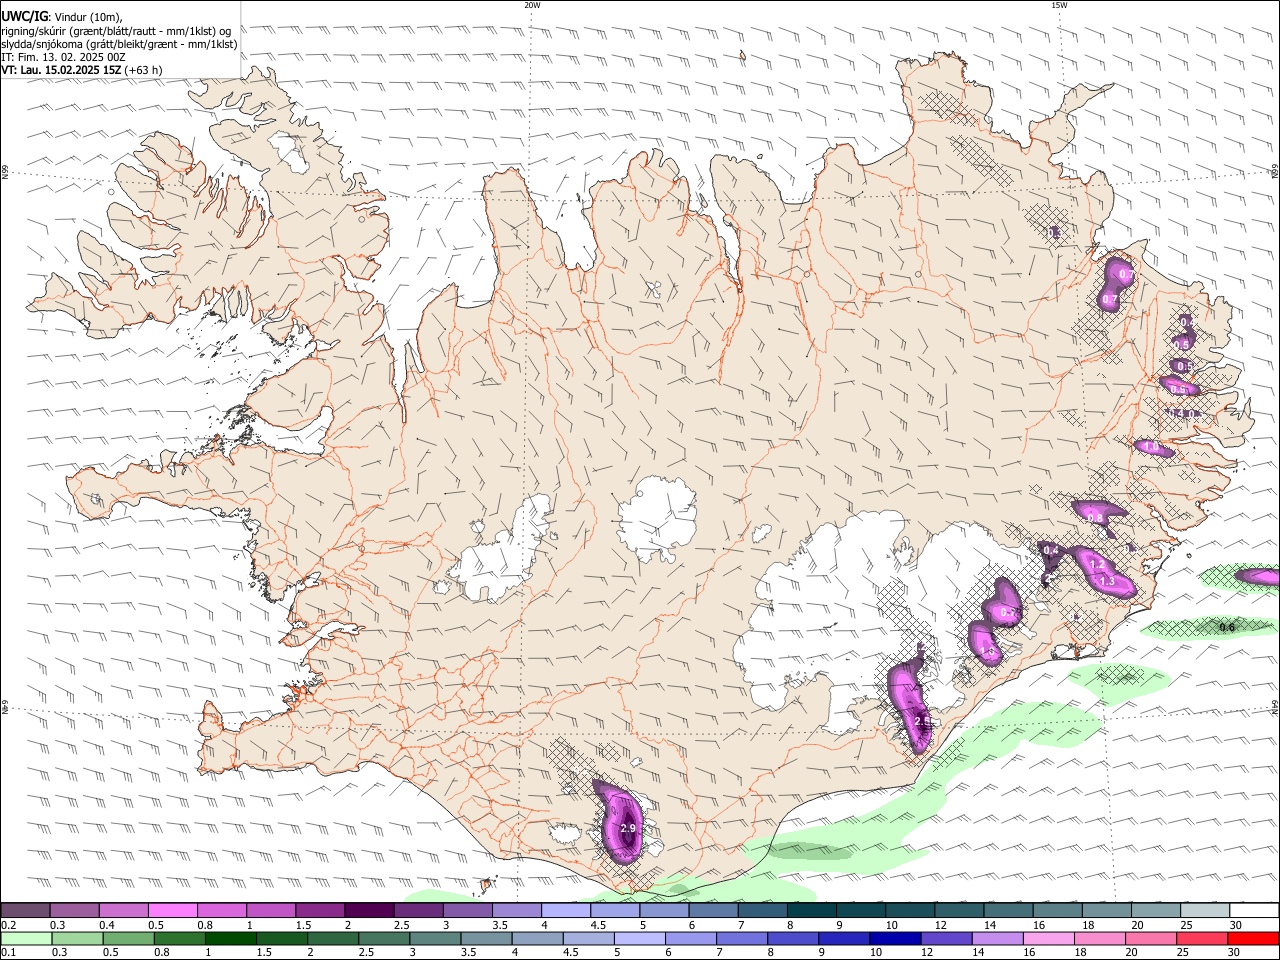1280x960 pixels.
Task: Click the 20W longitude label
Action: (532, 5)
